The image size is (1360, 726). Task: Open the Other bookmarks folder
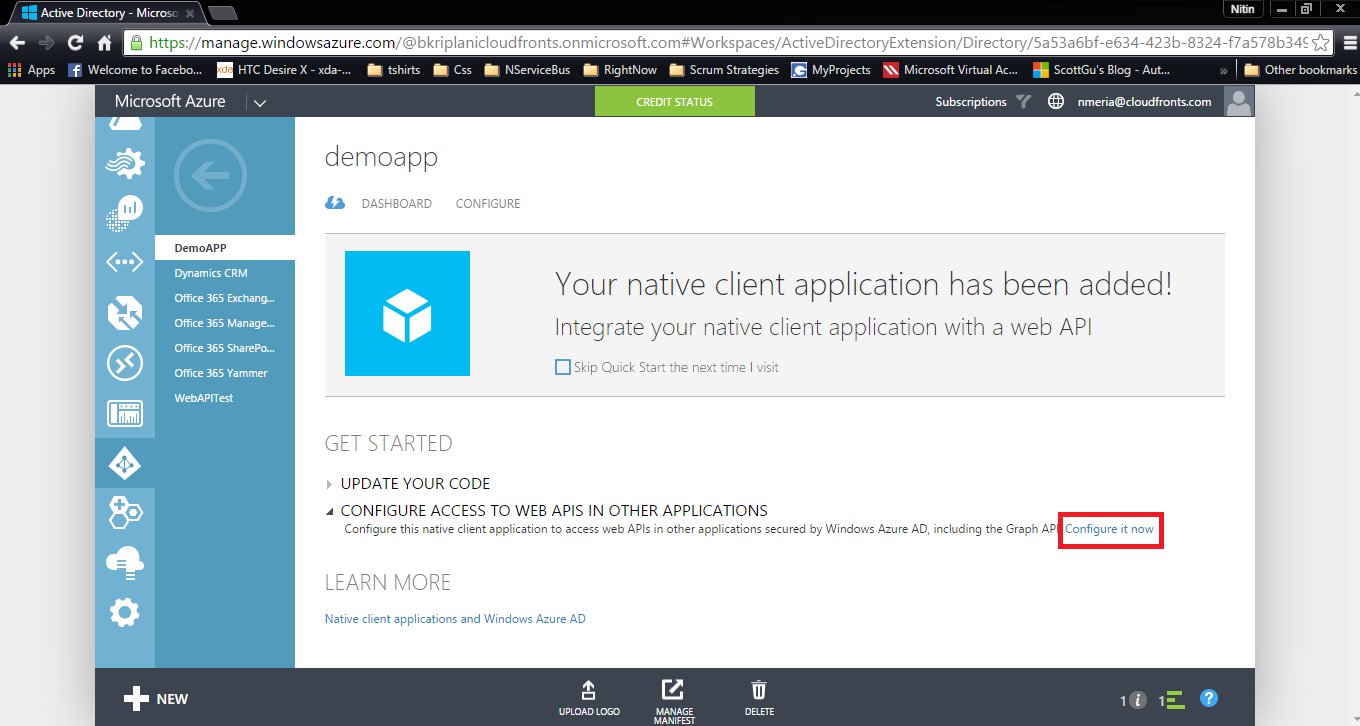(1300, 70)
